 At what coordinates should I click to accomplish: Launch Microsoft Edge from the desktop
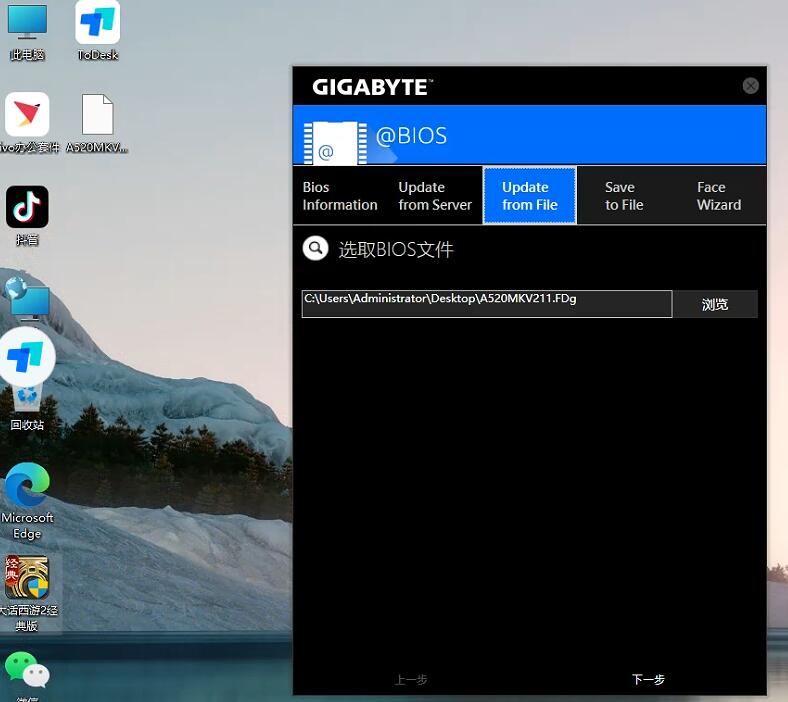pos(27,490)
